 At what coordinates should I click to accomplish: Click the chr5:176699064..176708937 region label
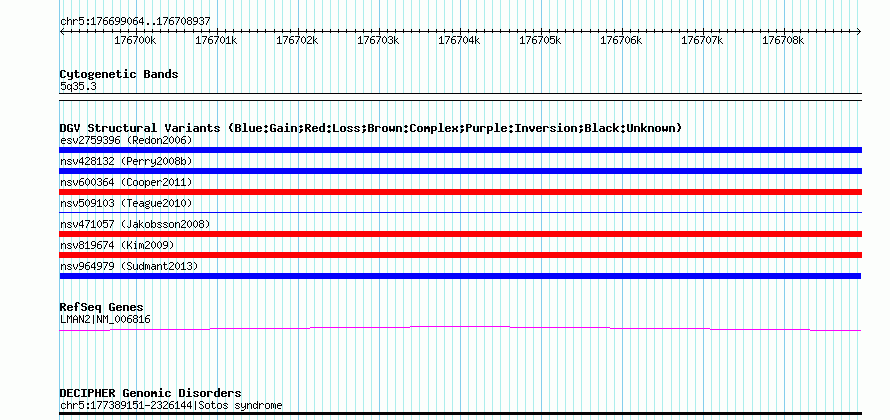click(135, 21)
